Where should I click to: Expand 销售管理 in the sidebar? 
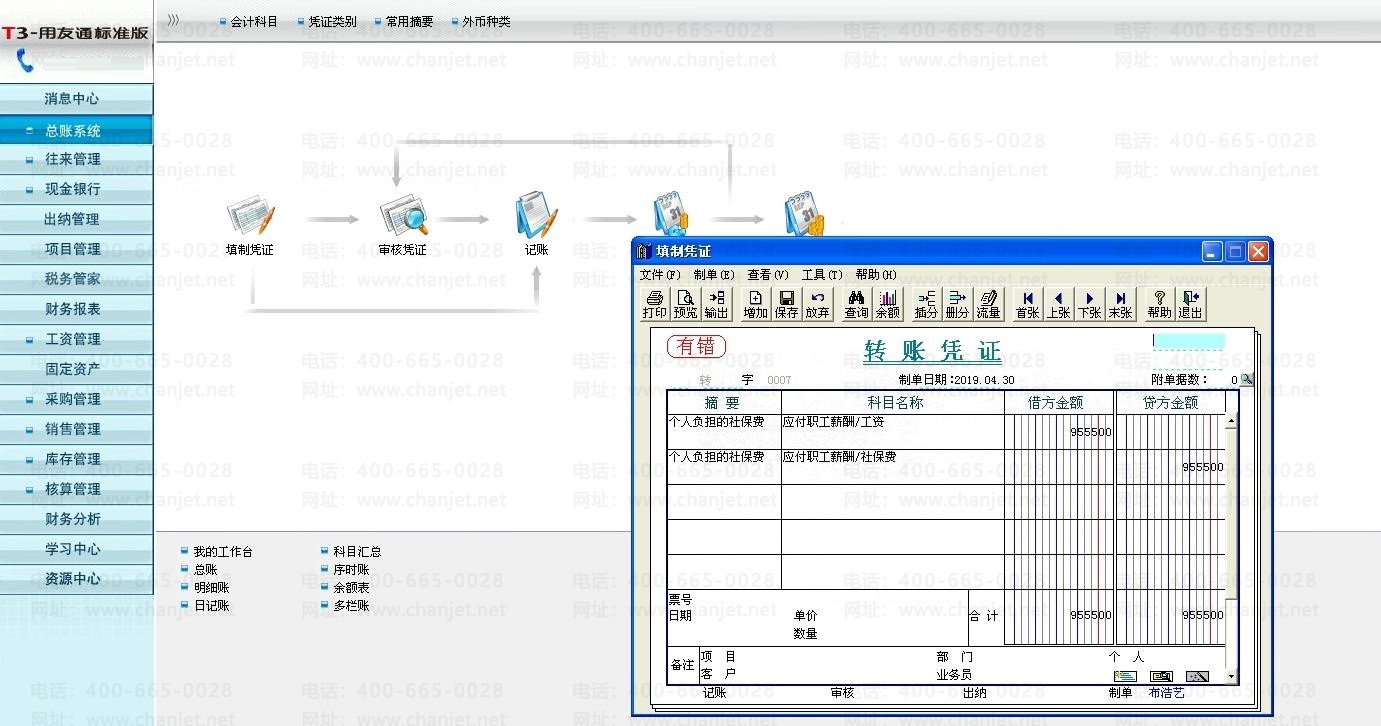[77, 429]
